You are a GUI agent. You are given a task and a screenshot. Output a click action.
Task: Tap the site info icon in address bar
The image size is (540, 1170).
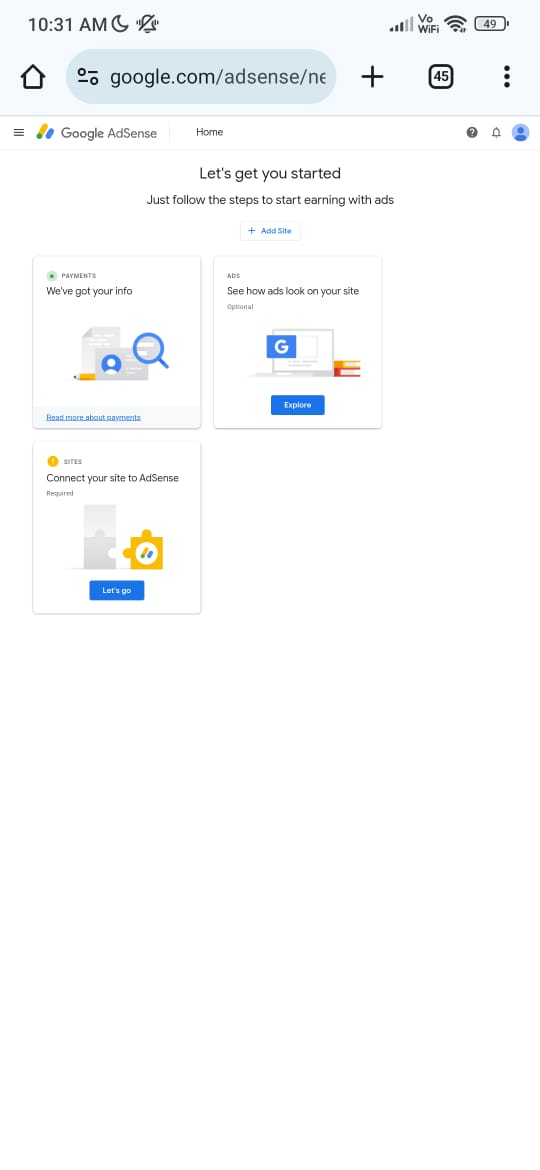(x=88, y=76)
